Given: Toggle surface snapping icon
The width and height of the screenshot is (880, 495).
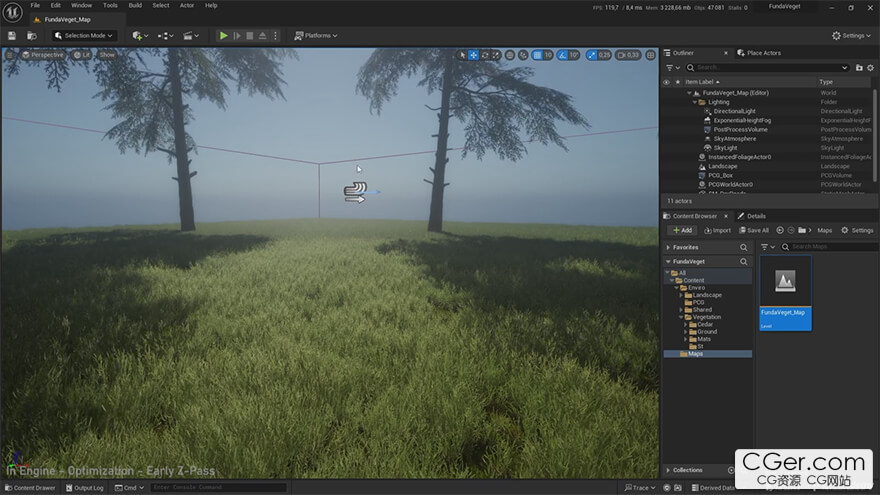Looking at the screenshot, I should click(x=523, y=54).
